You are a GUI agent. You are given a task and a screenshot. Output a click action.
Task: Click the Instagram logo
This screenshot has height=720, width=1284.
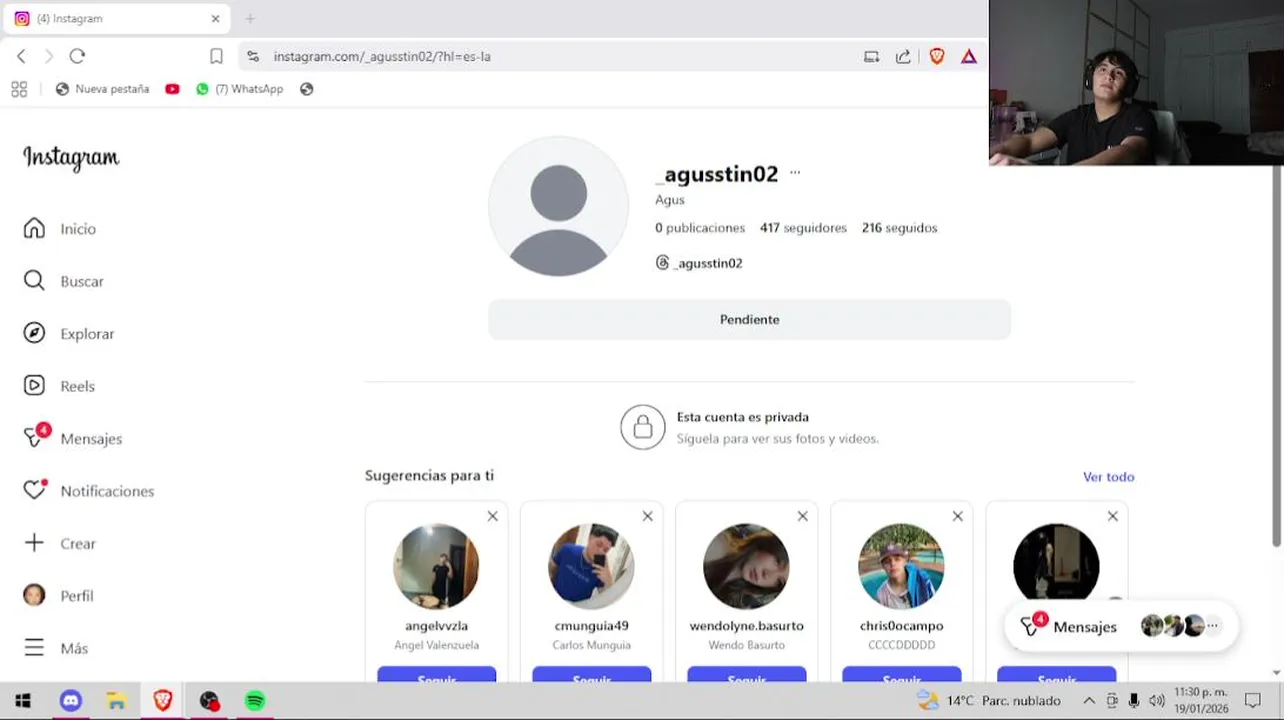click(x=71, y=158)
